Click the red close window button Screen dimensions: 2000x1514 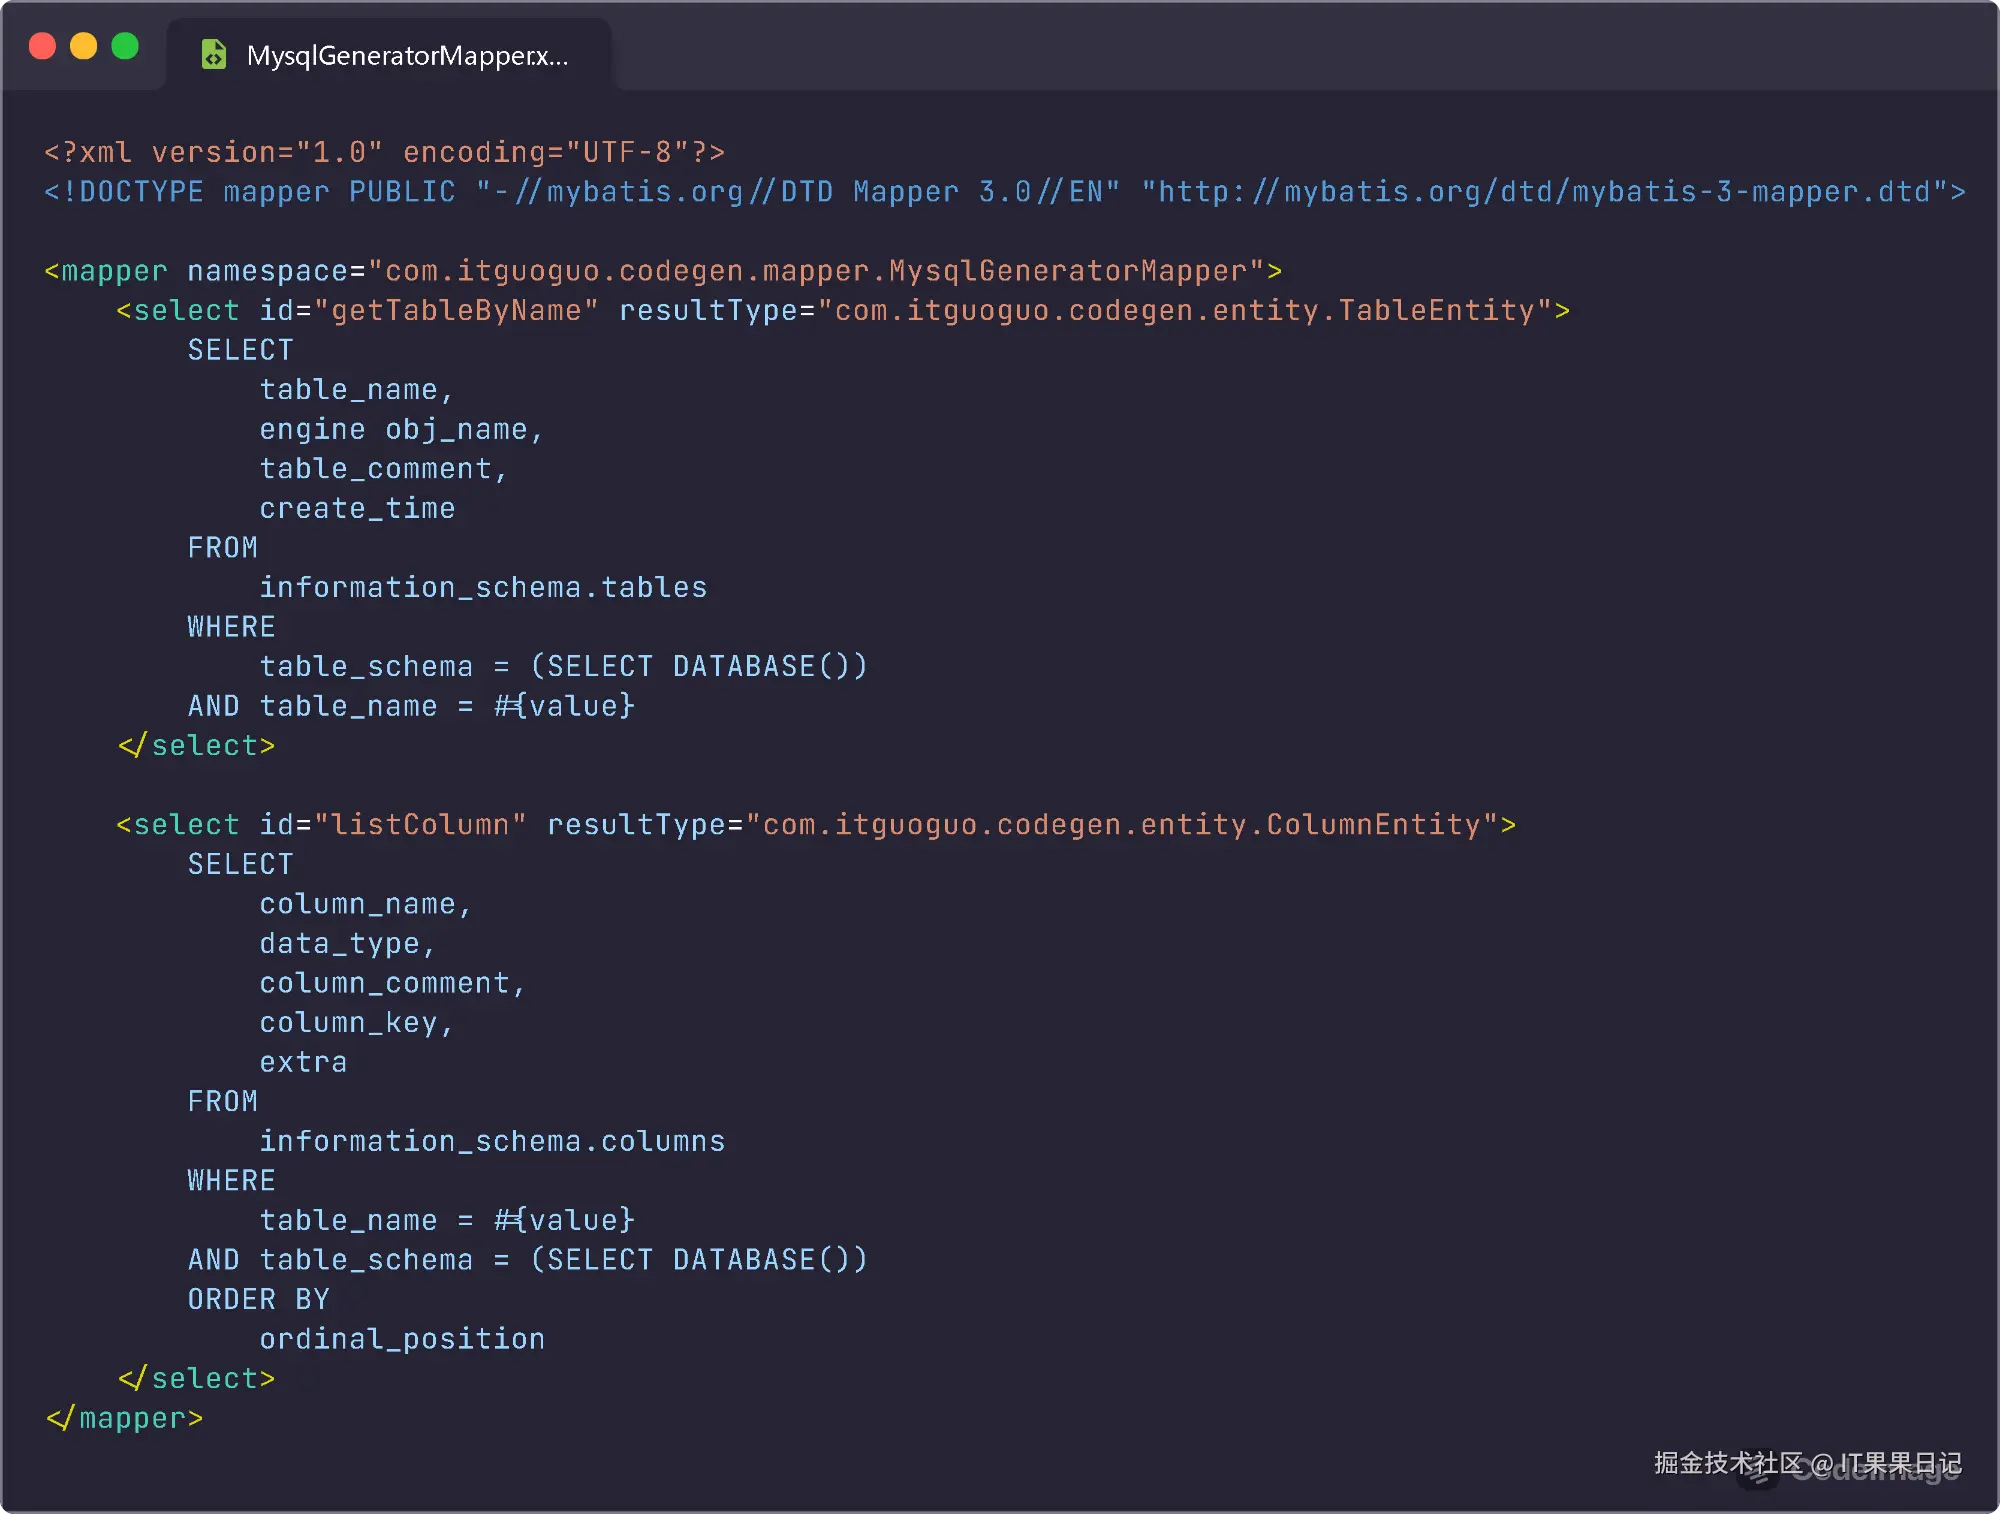click(42, 46)
